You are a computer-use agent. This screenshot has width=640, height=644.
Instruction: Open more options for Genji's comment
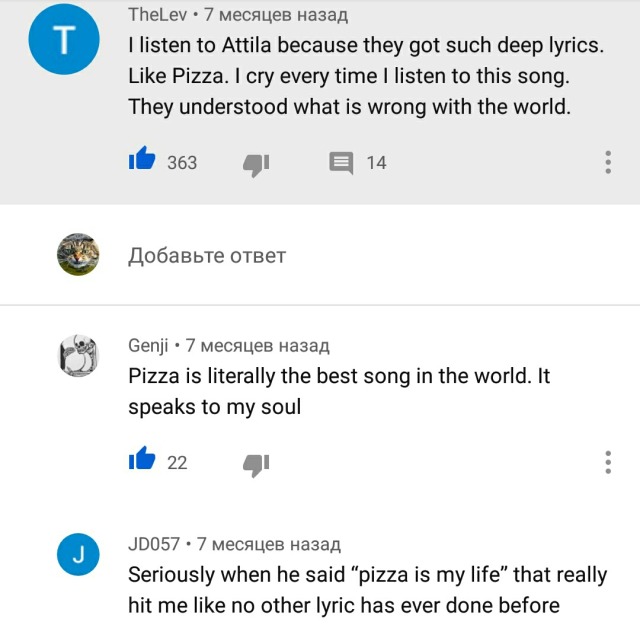point(608,463)
